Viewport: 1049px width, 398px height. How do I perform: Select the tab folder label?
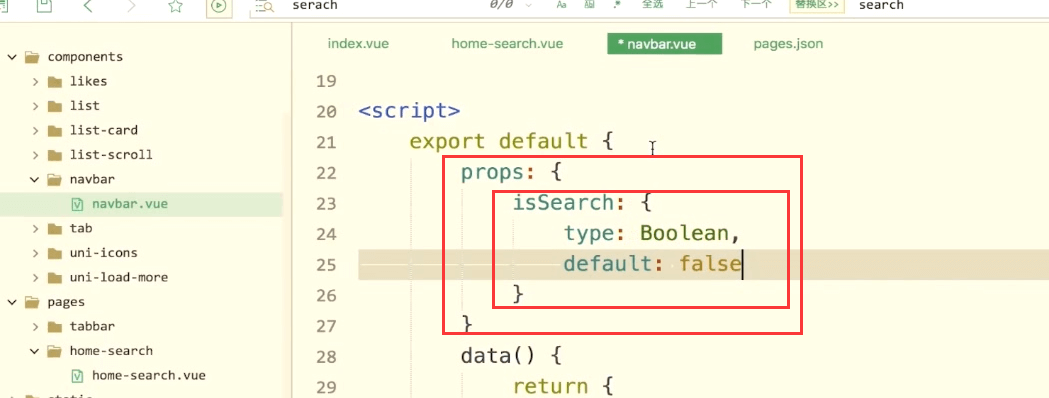(x=81, y=229)
